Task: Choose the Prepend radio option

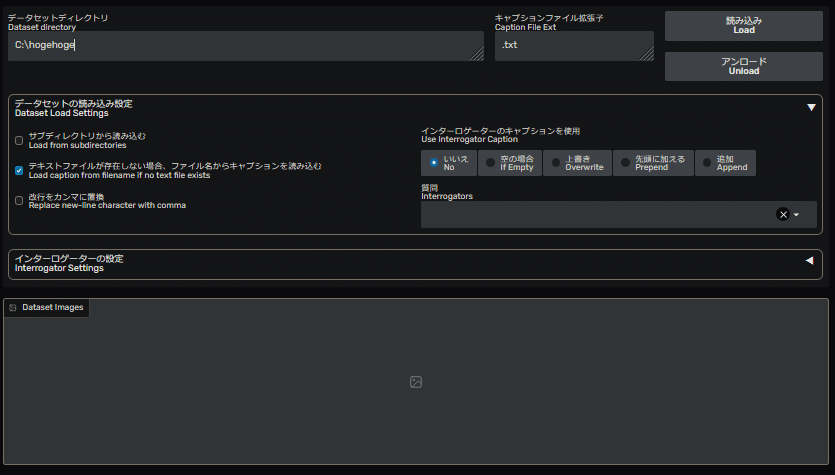Action: (653, 163)
